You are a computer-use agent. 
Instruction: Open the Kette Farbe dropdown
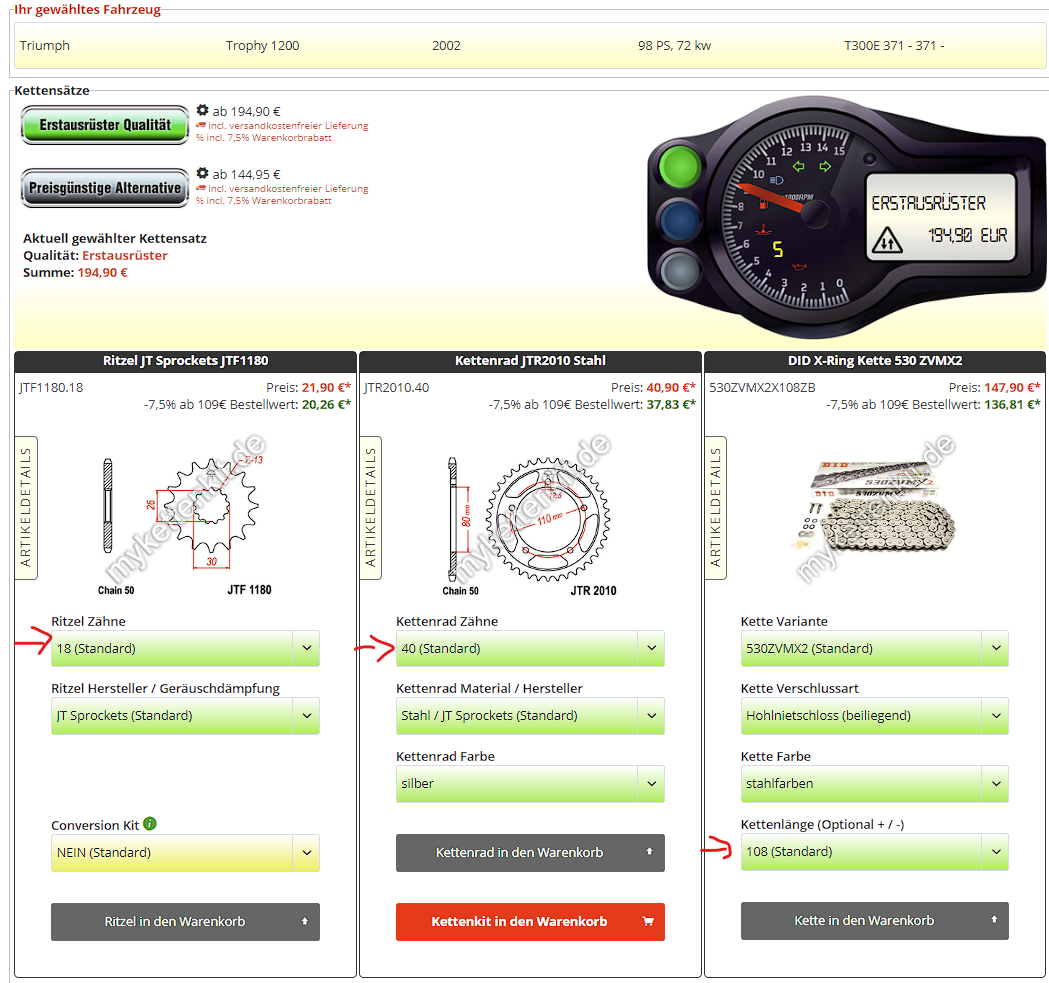(x=874, y=784)
